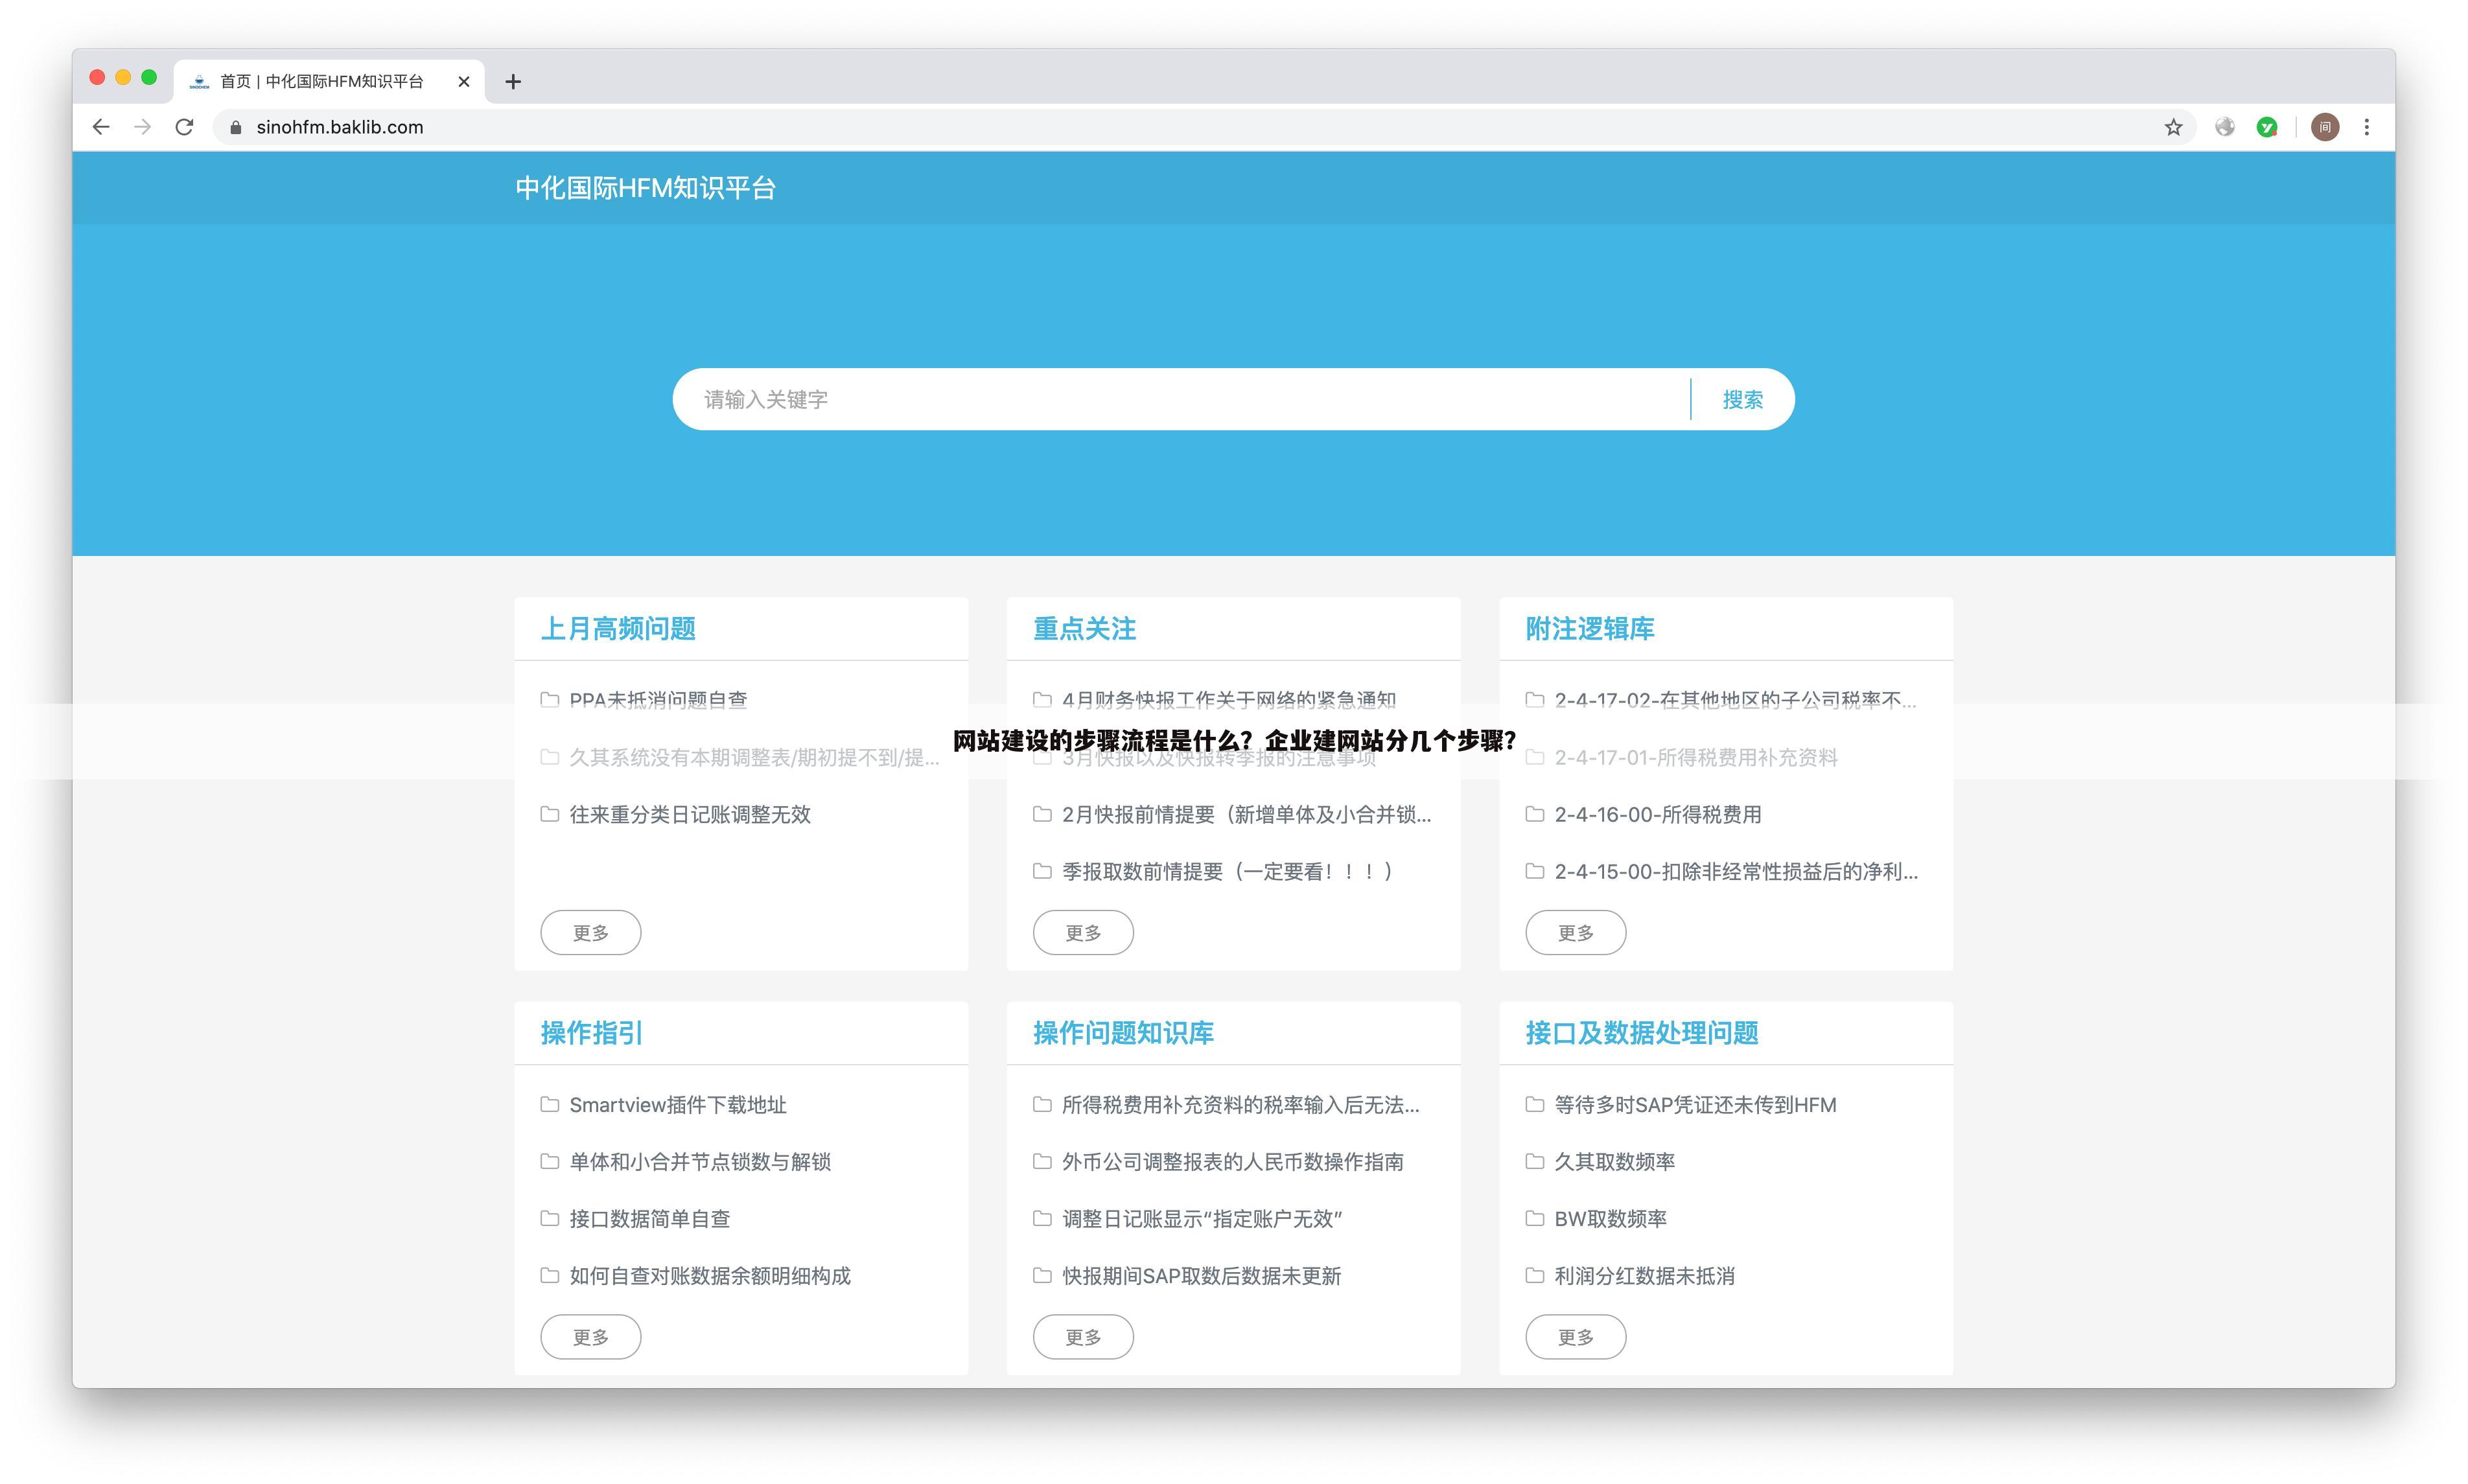The height and width of the screenshot is (1484, 2468).
Task: Click folder icon beside 利润分红数据未抵消
Action: coord(1534,1275)
